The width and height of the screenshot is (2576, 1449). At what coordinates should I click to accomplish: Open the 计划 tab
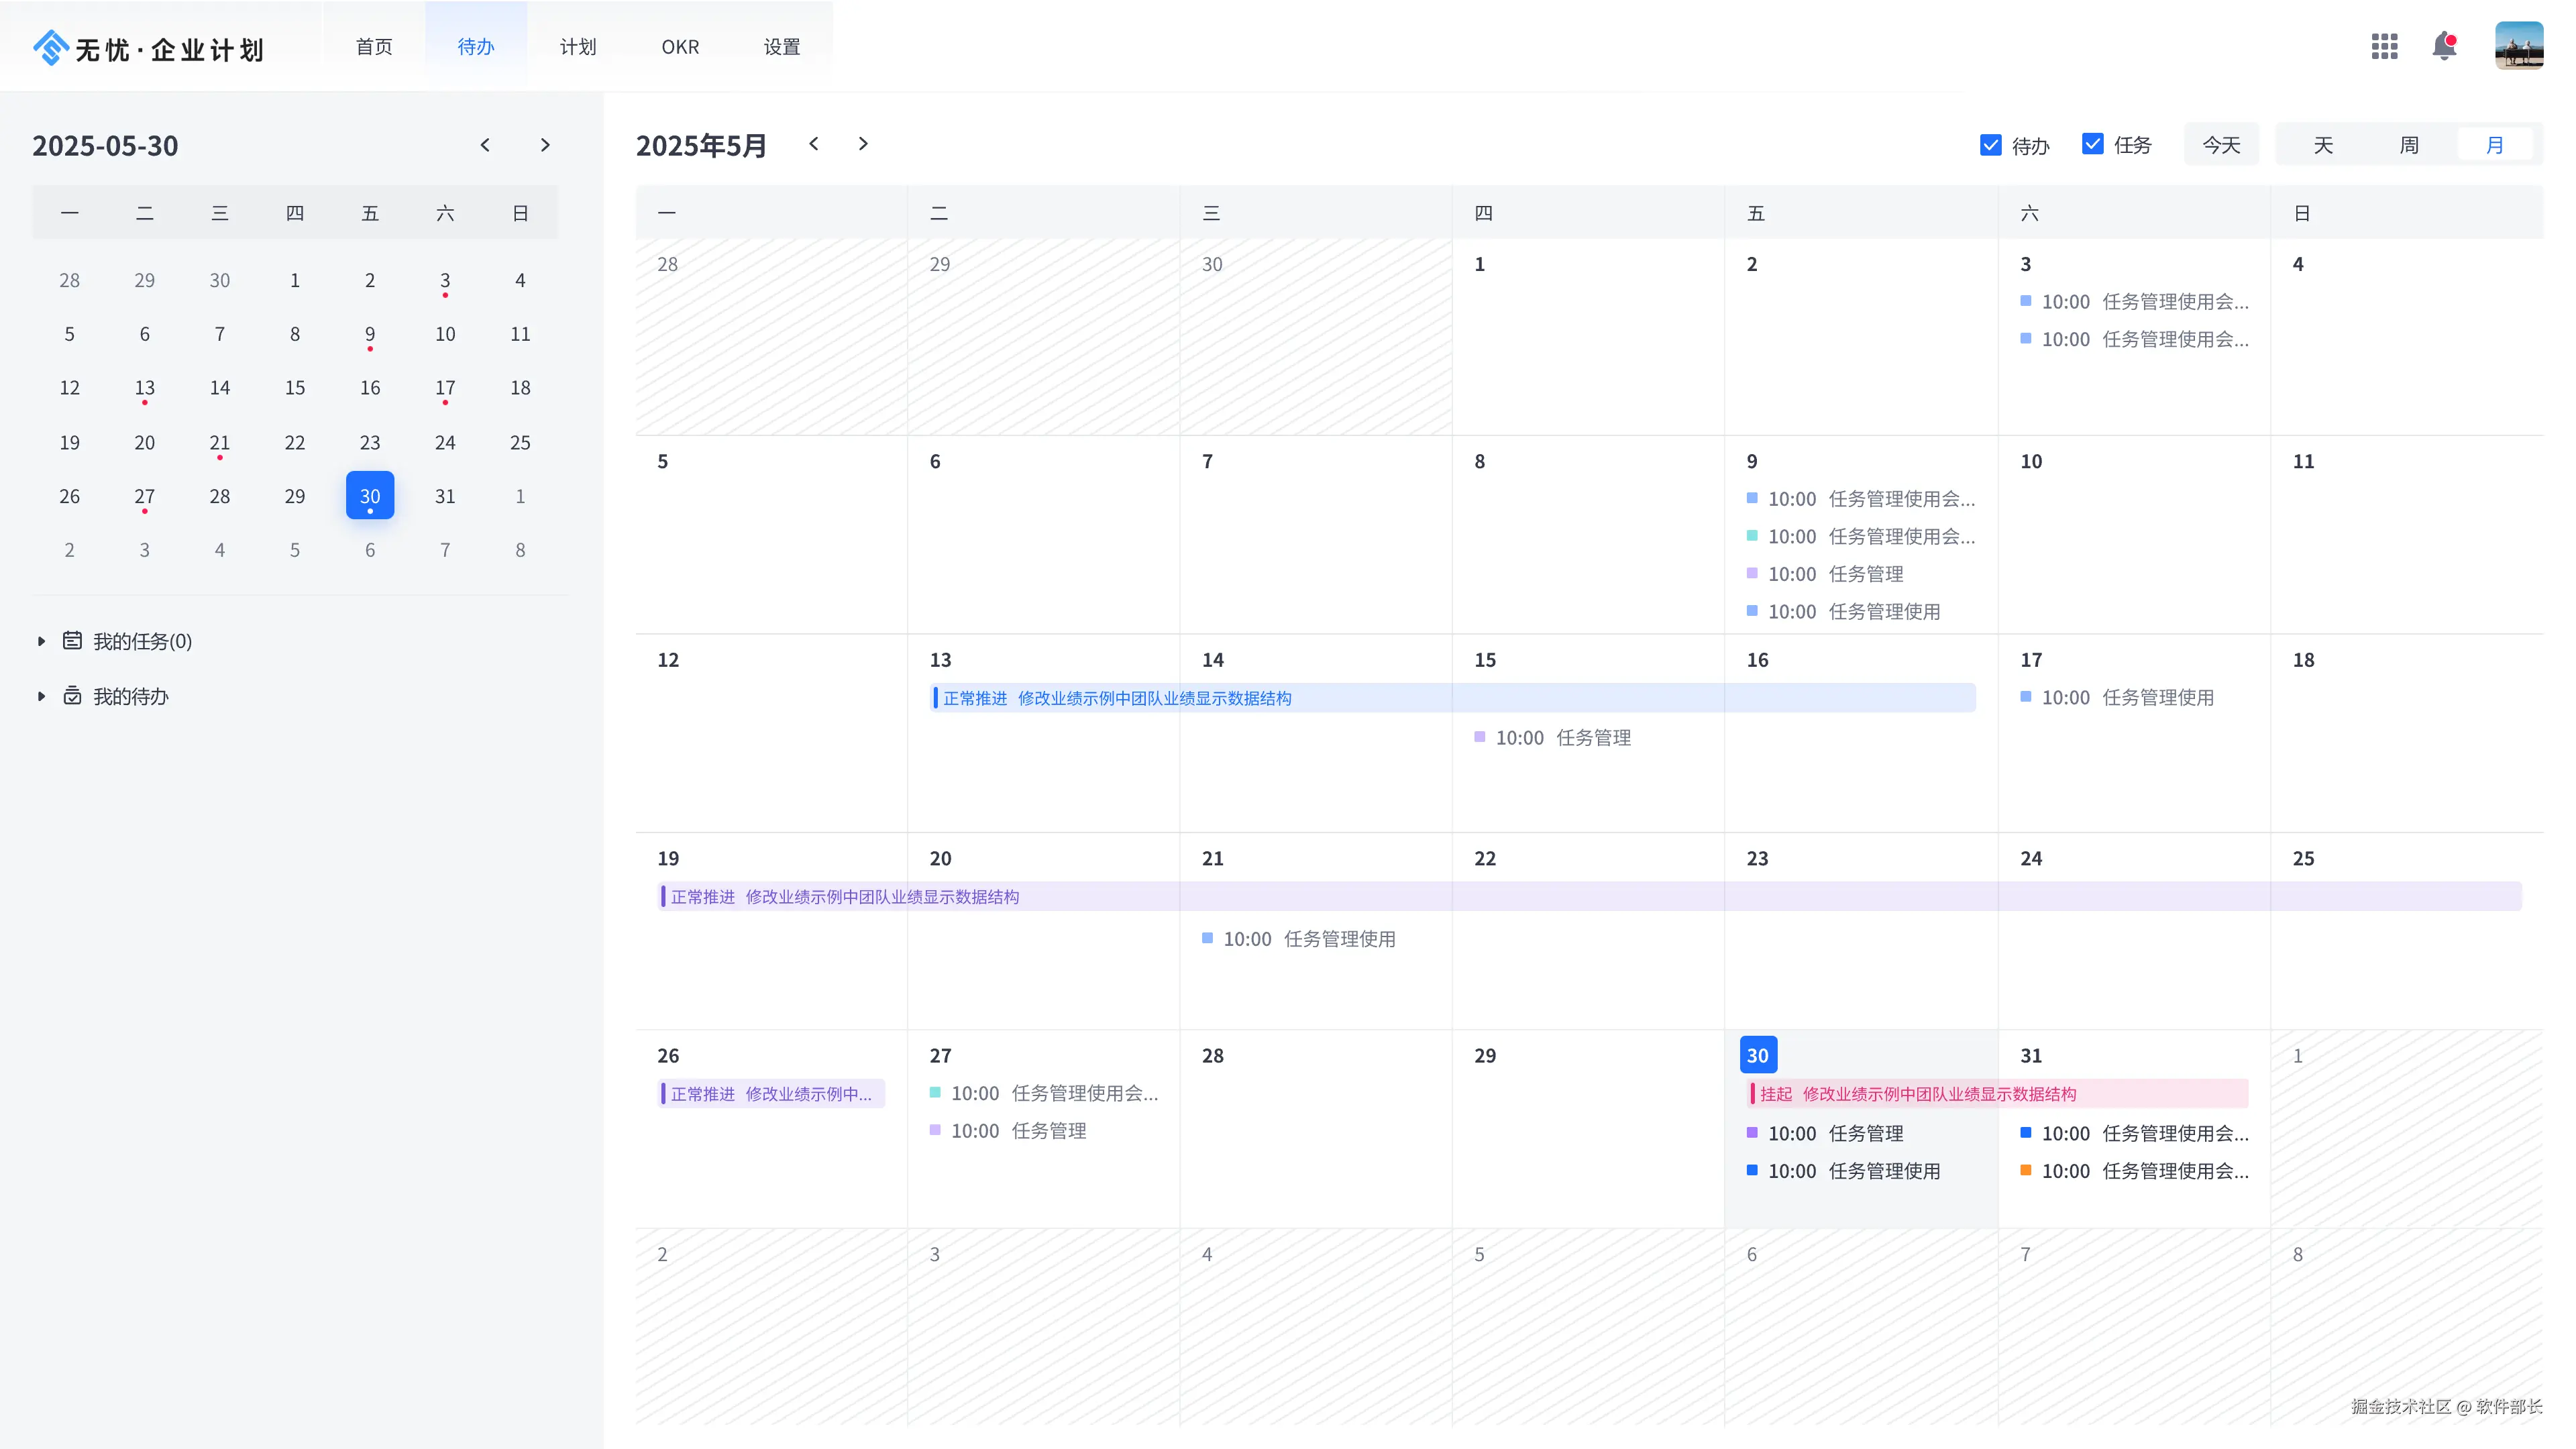pos(578,47)
